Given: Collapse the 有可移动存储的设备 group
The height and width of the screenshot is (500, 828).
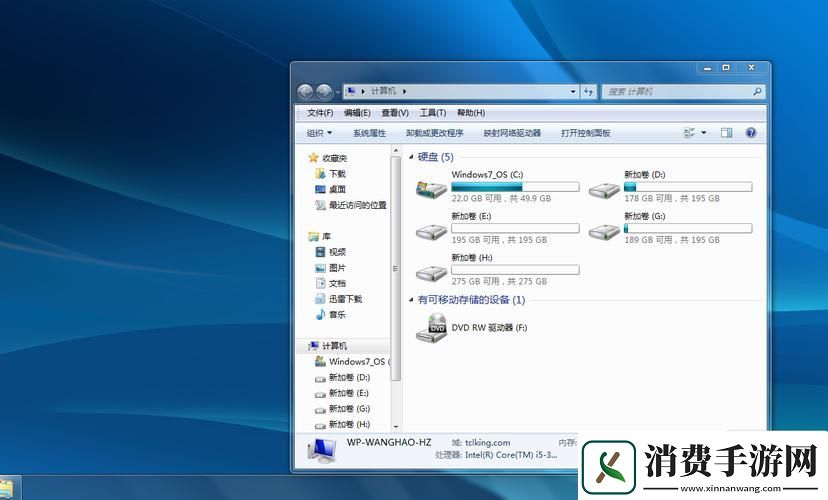Looking at the screenshot, I should pos(411,300).
